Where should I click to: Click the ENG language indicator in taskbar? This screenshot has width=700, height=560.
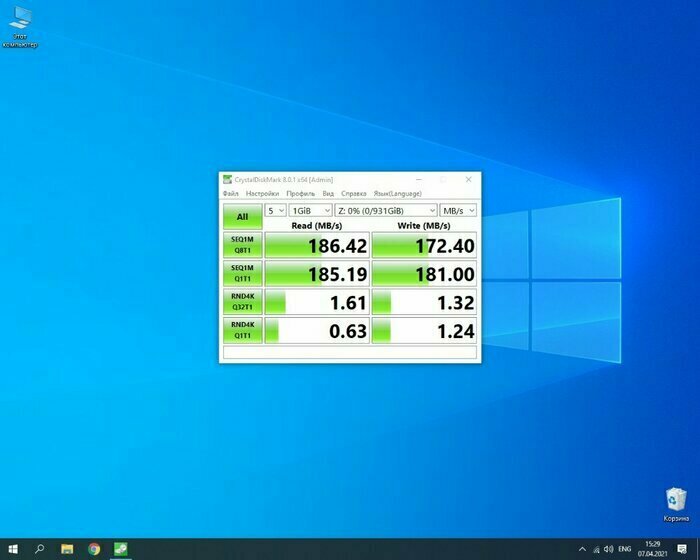coord(624,549)
